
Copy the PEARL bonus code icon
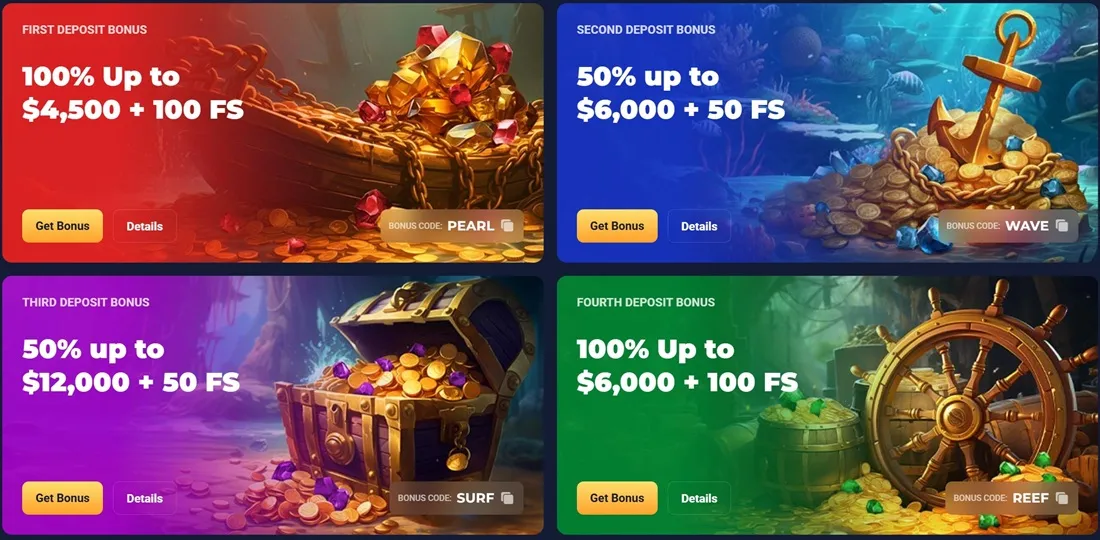tap(507, 226)
